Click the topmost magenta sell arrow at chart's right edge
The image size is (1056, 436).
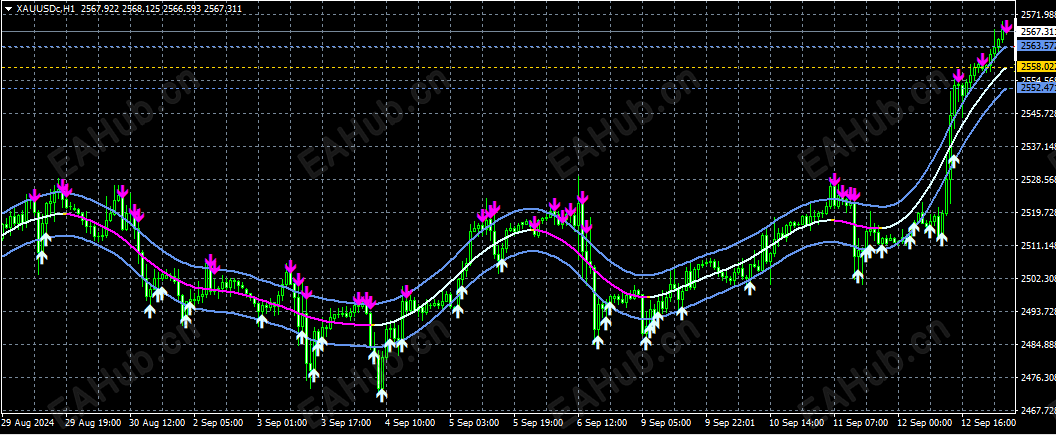(1006, 27)
